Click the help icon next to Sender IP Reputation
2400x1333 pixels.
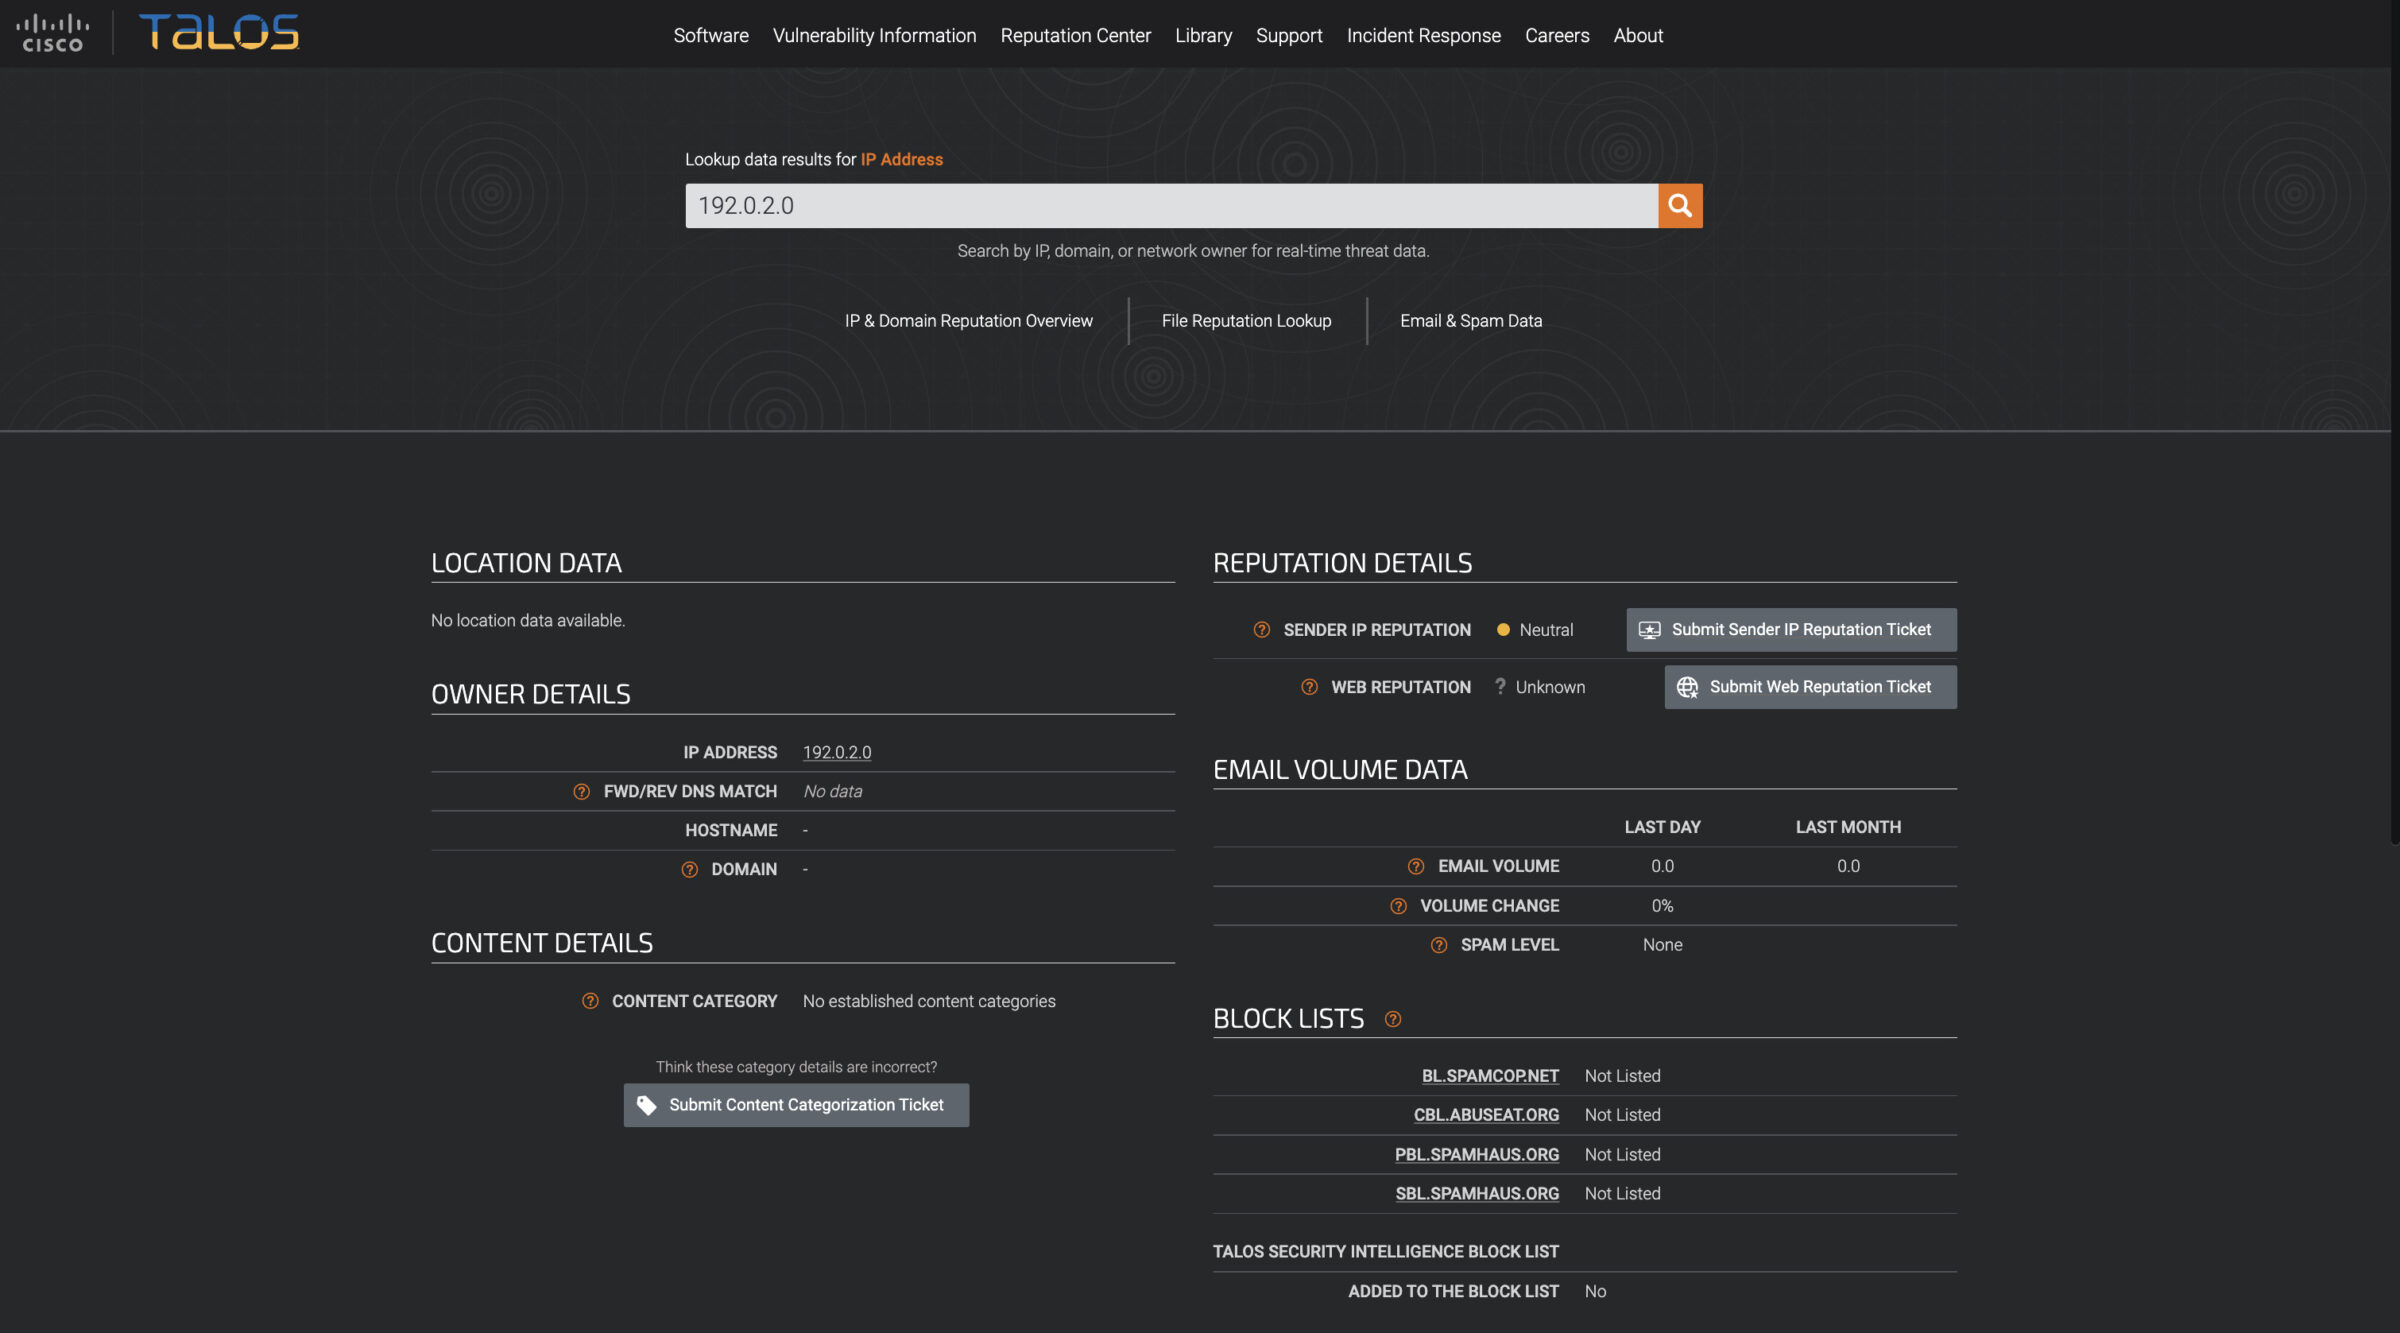[x=1261, y=630]
